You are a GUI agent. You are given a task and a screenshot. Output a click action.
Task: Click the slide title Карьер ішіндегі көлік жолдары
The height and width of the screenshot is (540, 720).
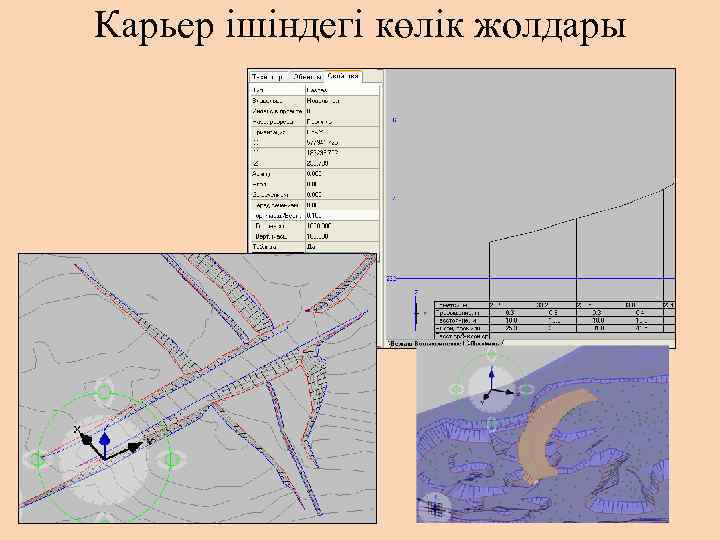point(360,26)
